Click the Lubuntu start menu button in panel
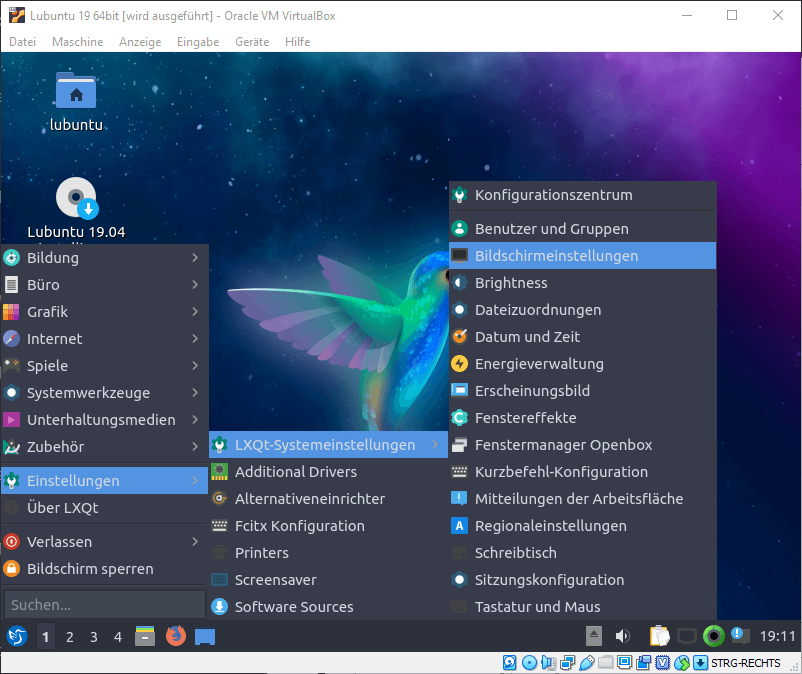This screenshot has height=674, width=802. (17, 637)
